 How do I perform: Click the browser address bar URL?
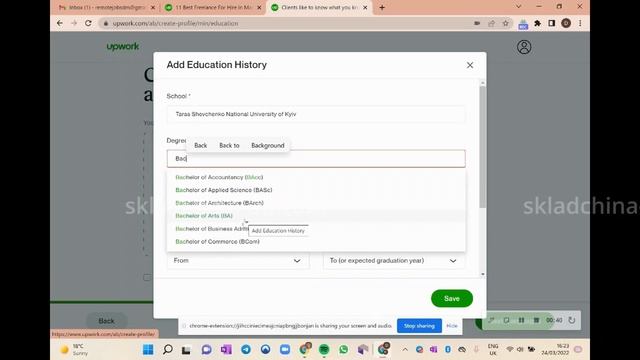tap(176, 23)
